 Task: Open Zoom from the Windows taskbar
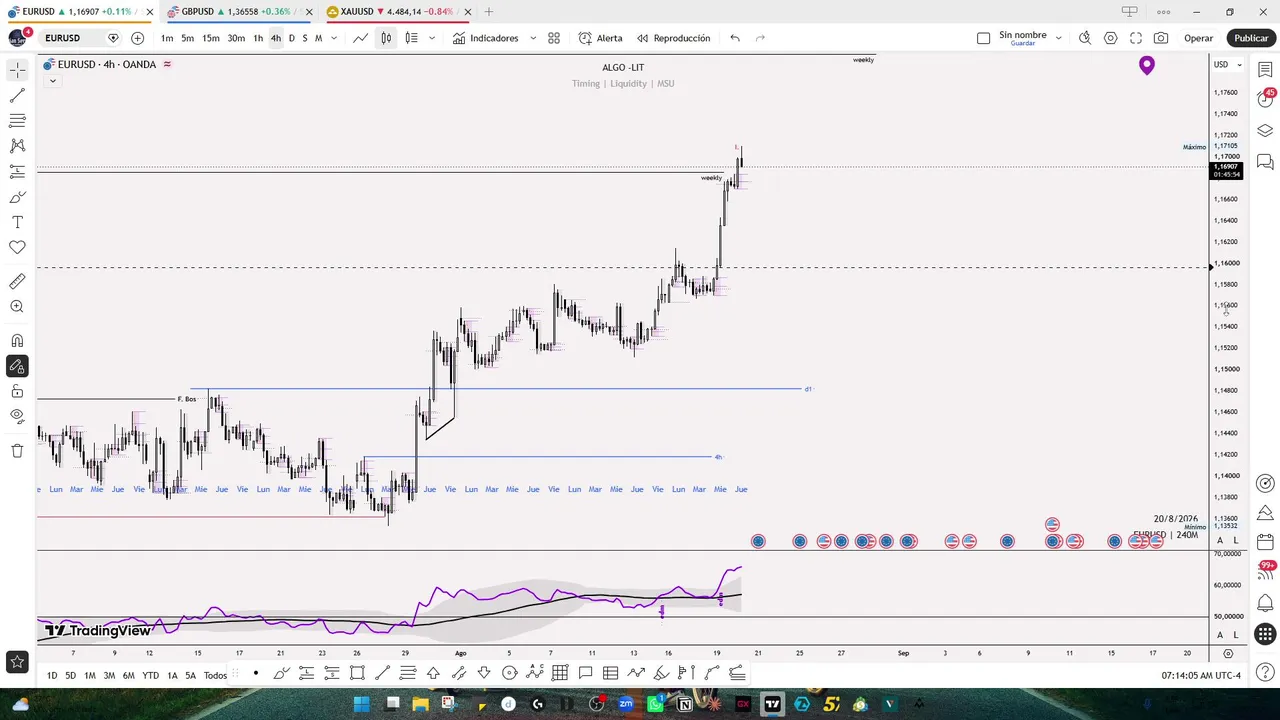pyautogui.click(x=626, y=704)
